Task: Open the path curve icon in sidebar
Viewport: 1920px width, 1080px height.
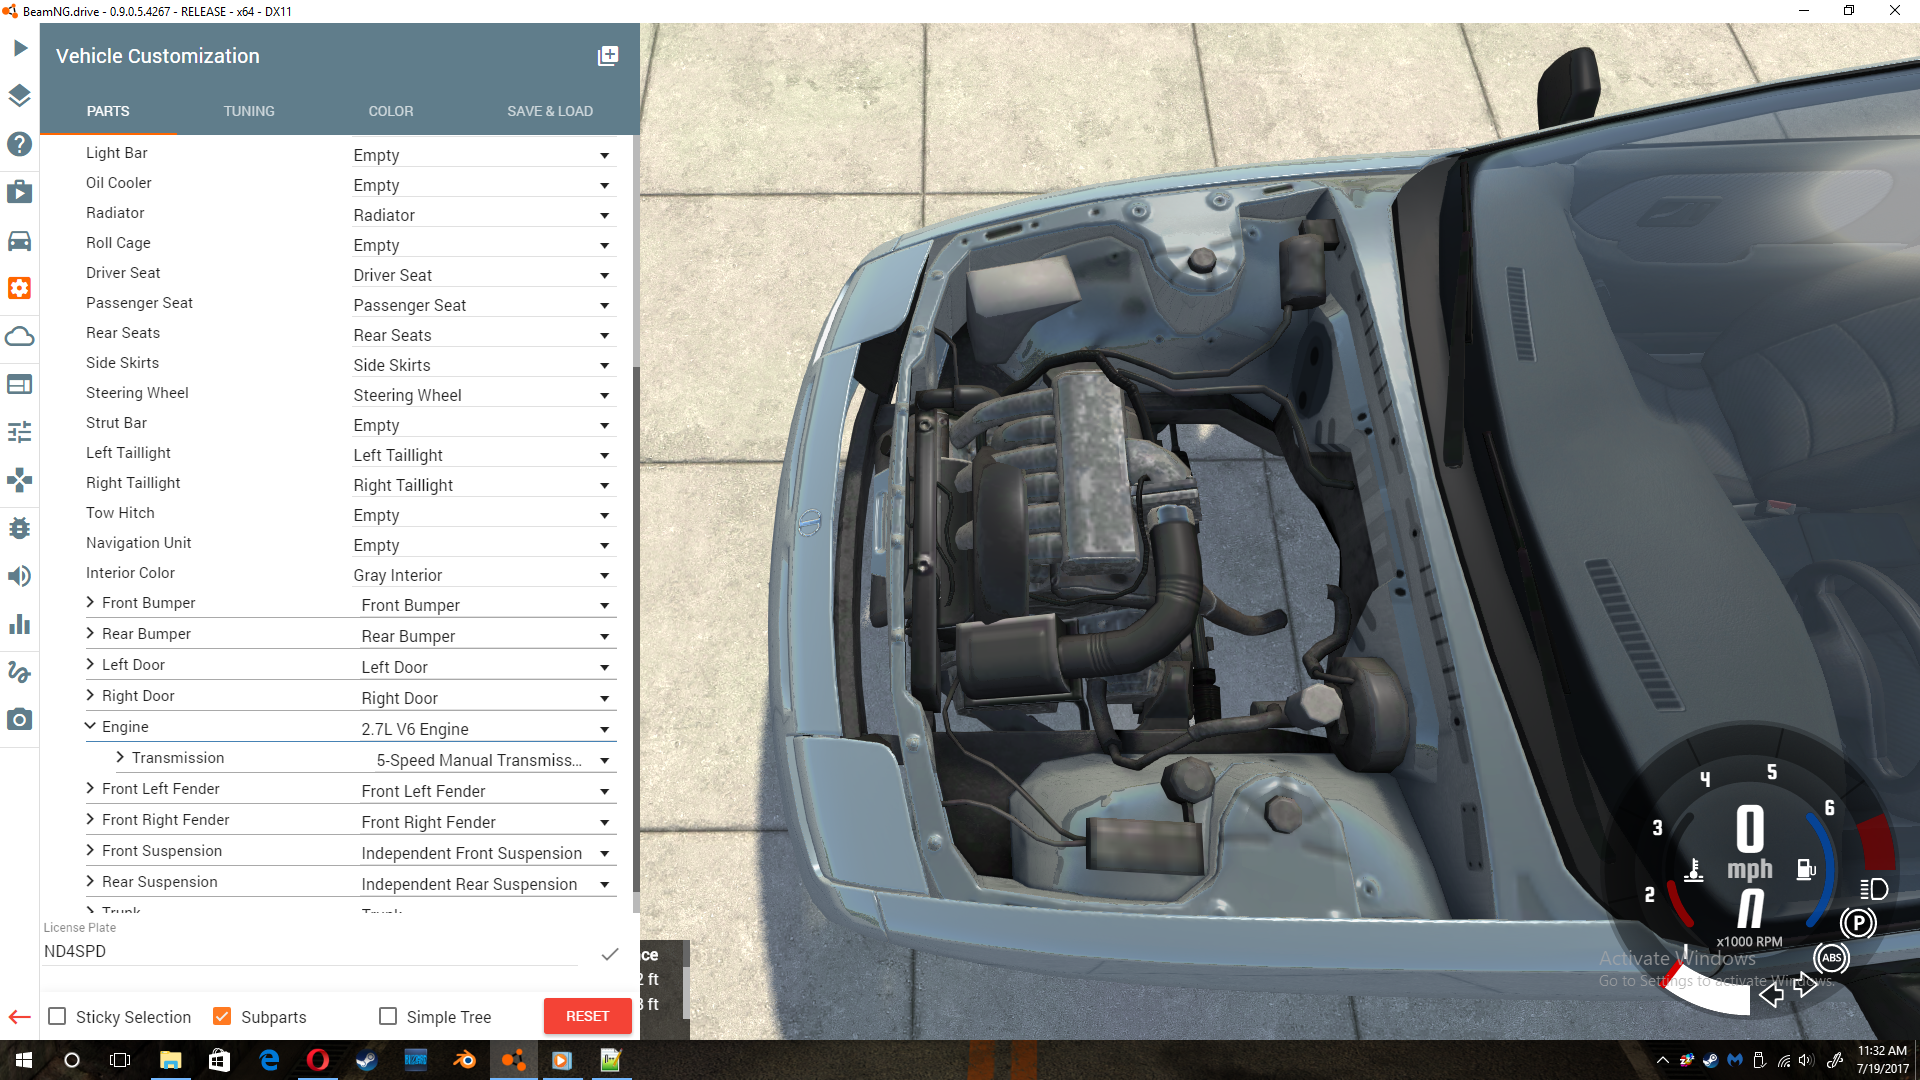Action: [x=20, y=672]
